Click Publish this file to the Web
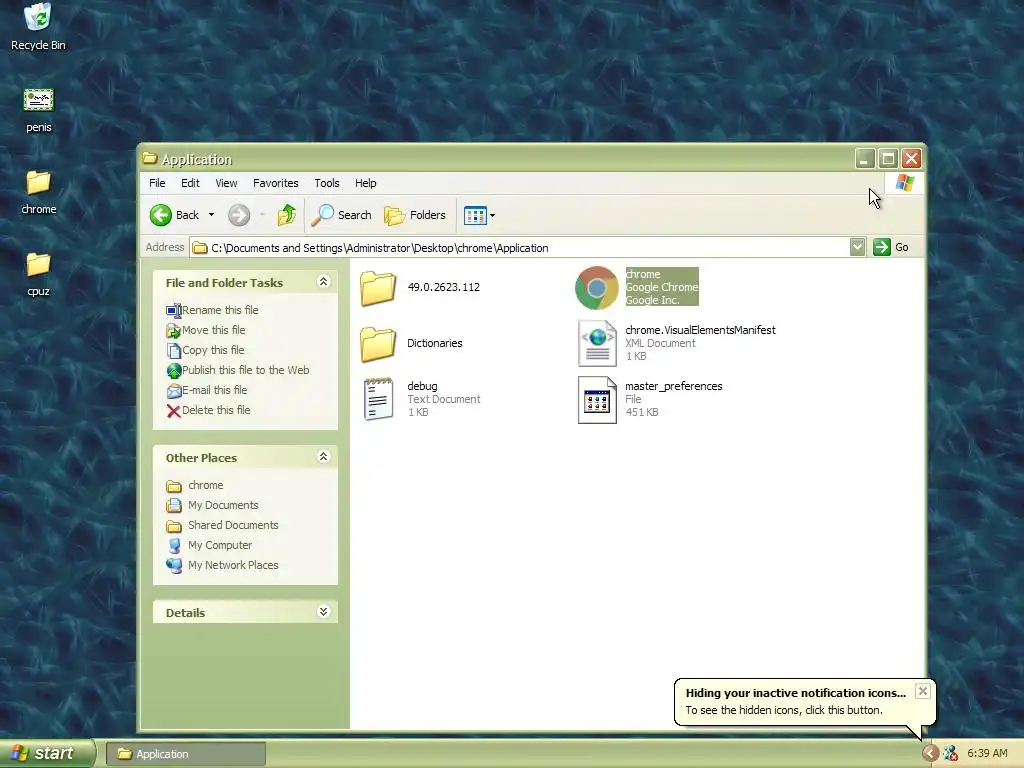This screenshot has height=768, width=1024. point(238,370)
